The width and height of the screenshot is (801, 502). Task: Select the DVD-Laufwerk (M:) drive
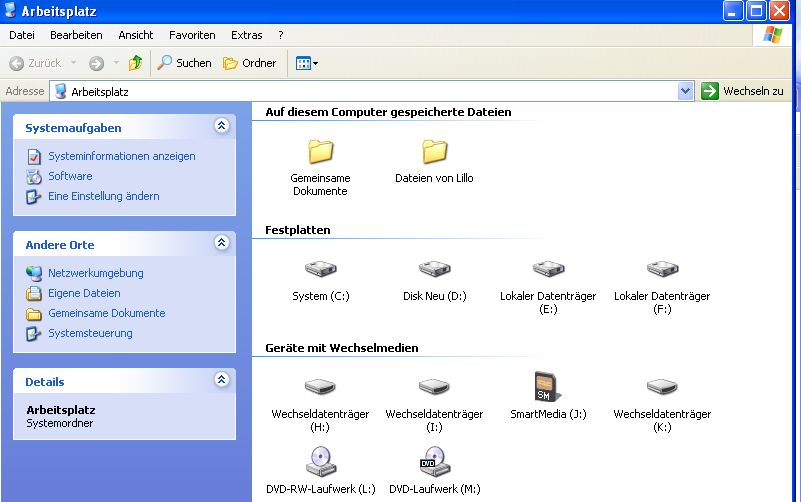pyautogui.click(x=434, y=461)
